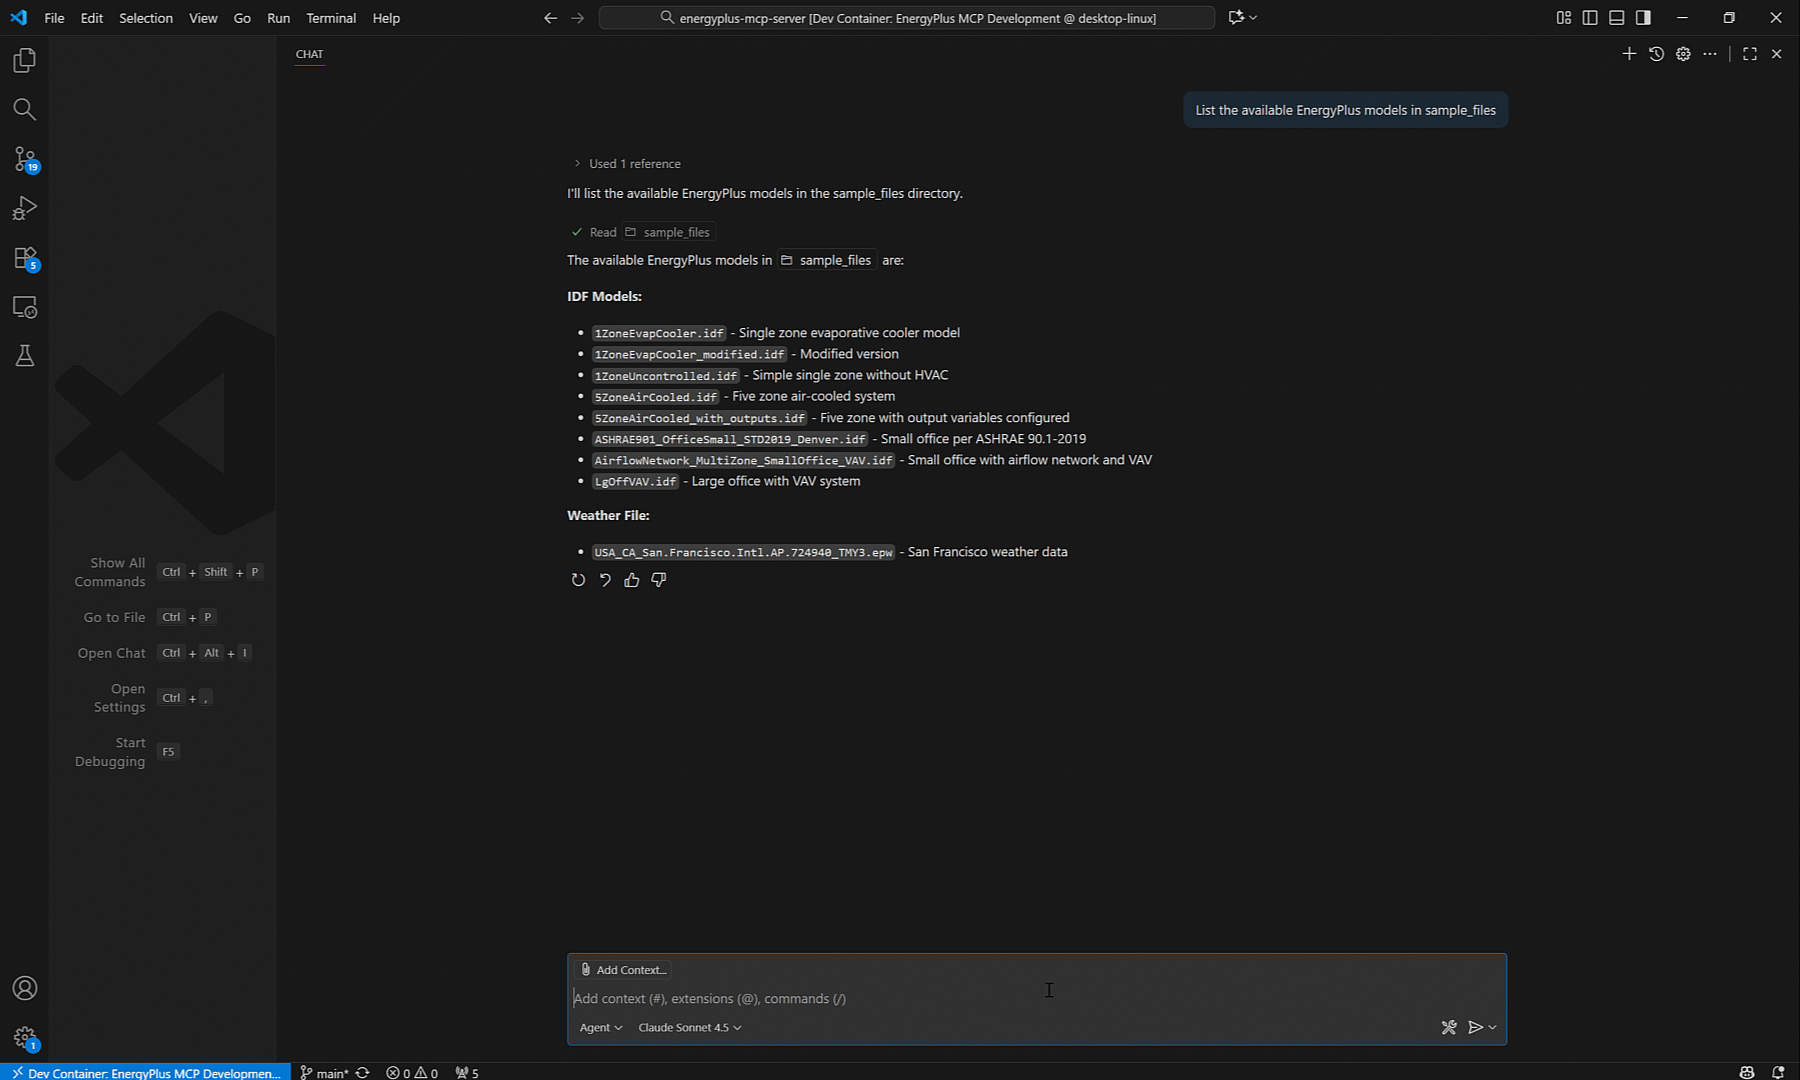Click the sample_files folder link in chat
The width and height of the screenshot is (1800, 1080).
827,259
